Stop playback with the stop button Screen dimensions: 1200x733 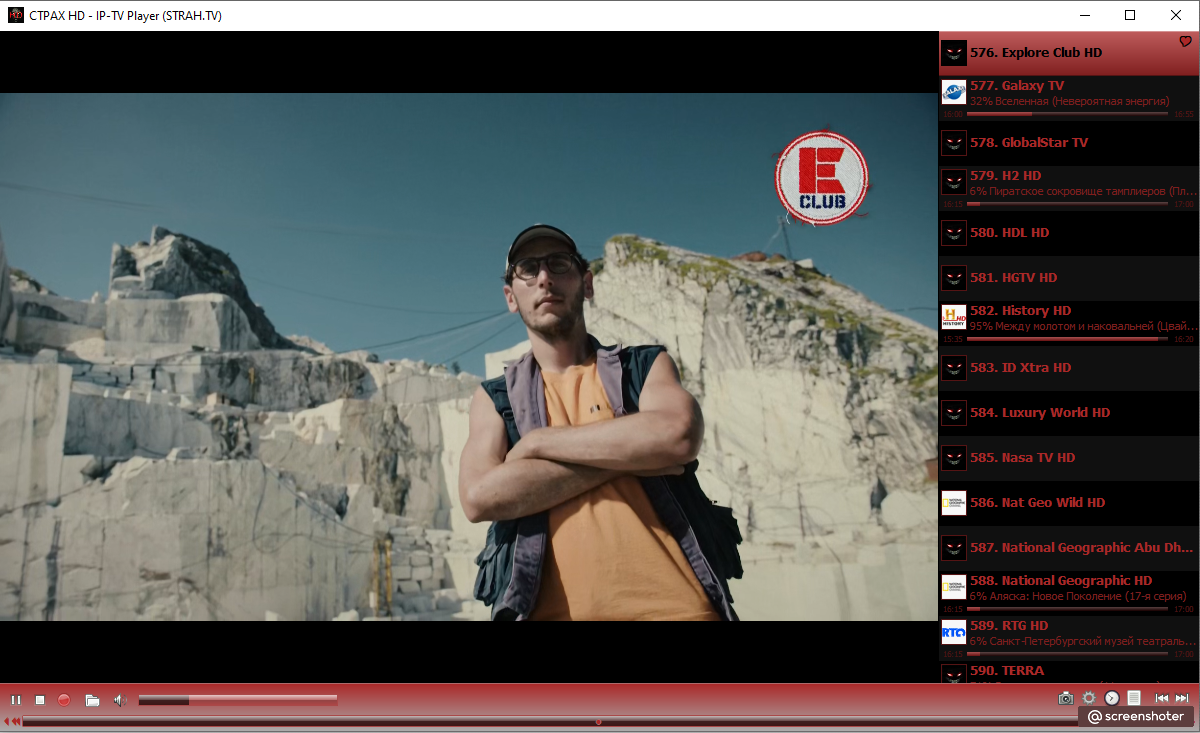pos(40,700)
